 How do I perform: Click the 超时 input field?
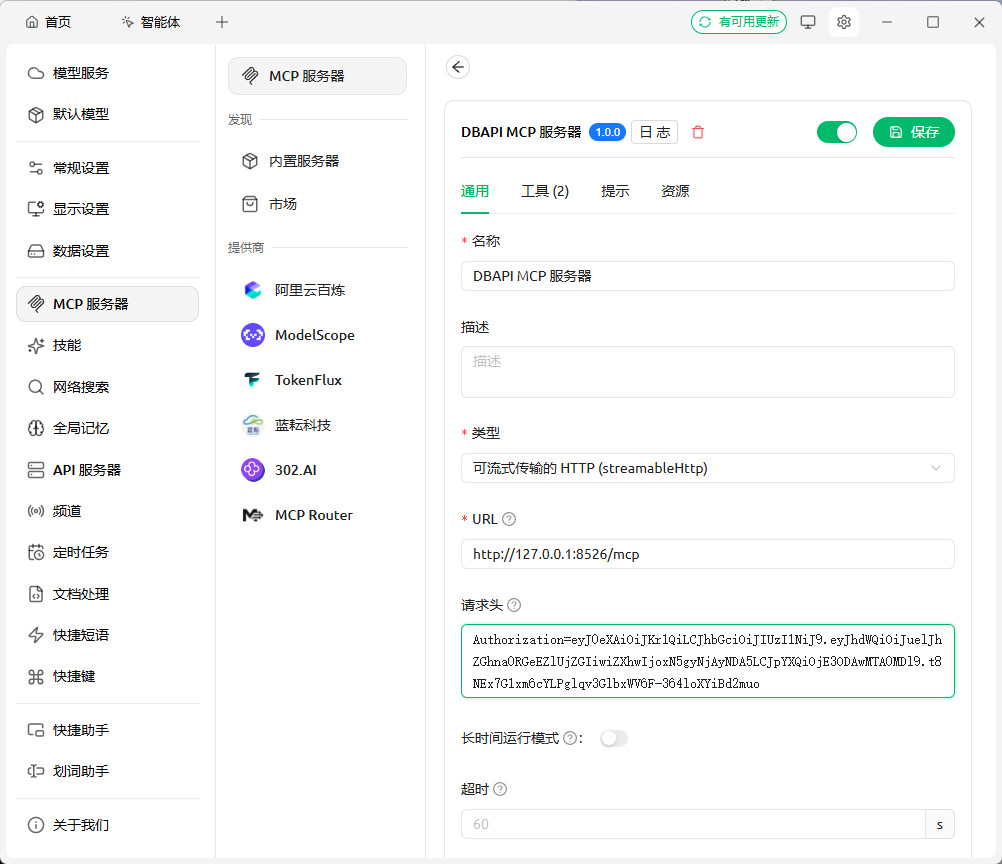pos(693,824)
